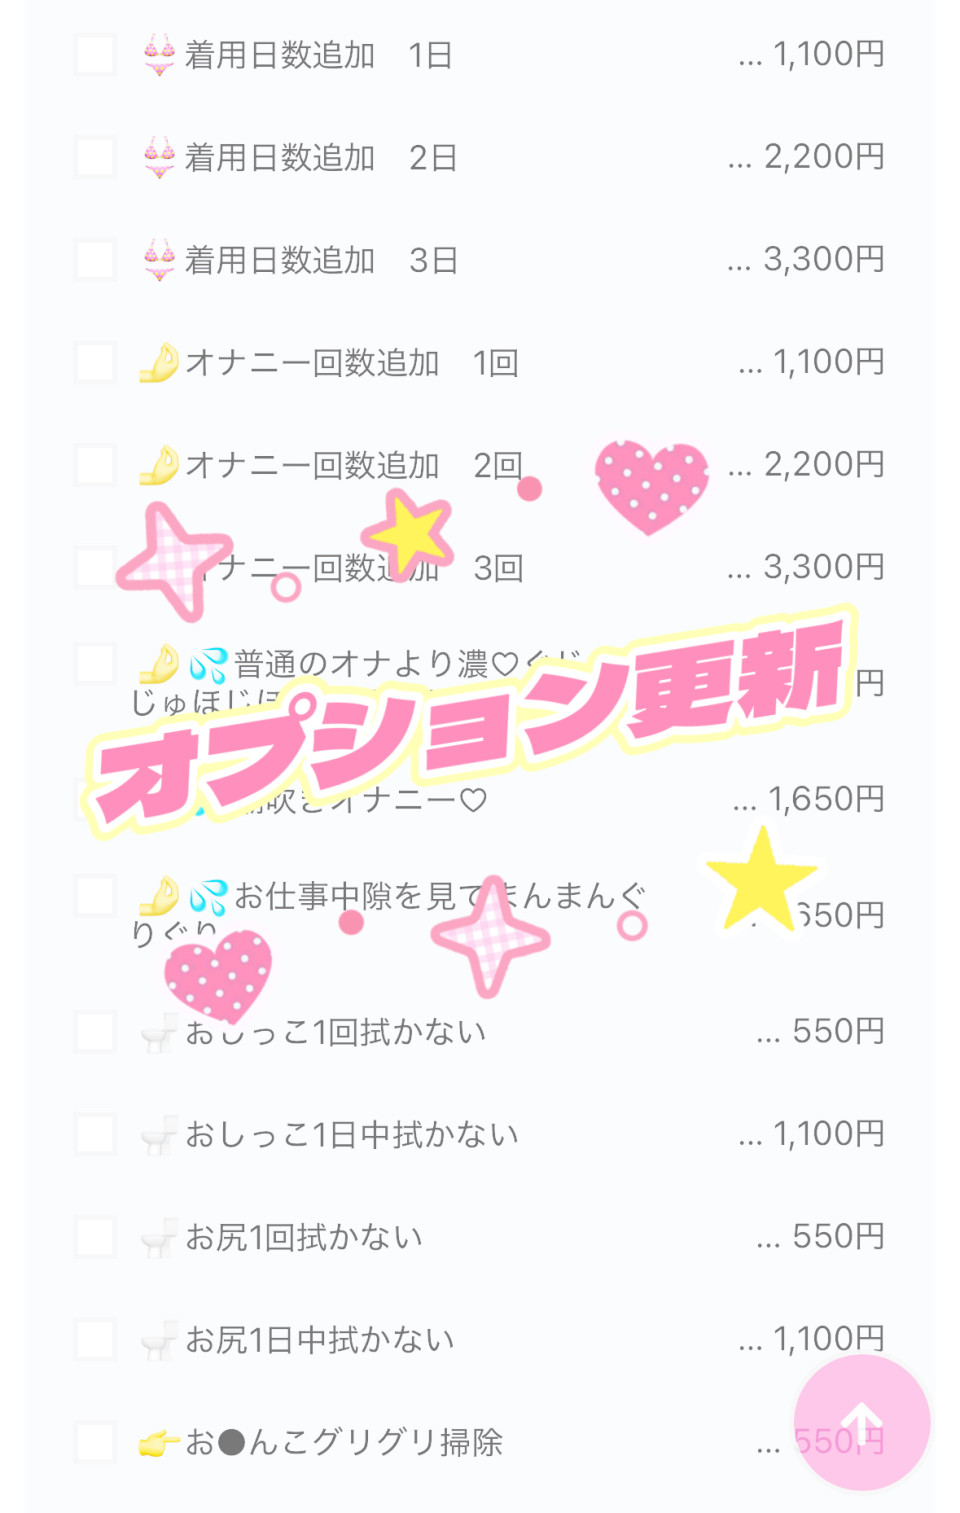Tap the 着用日数追加 3日 label text
This screenshot has width=960, height=1513.
321,261
